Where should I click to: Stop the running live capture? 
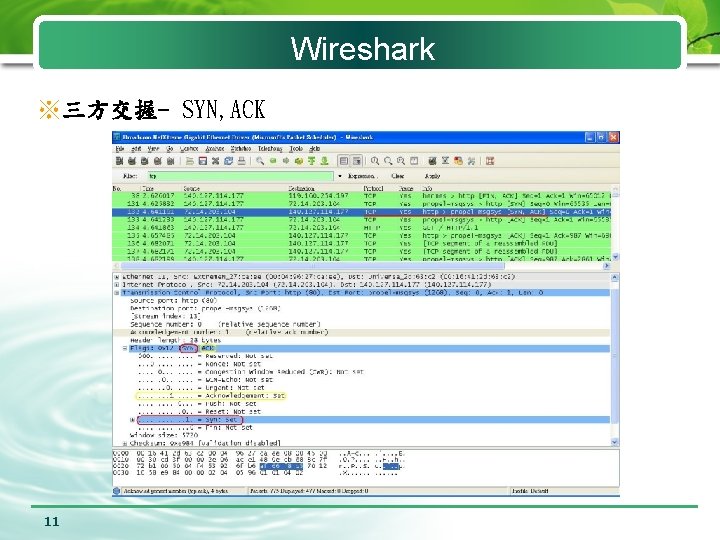[x=158, y=161]
